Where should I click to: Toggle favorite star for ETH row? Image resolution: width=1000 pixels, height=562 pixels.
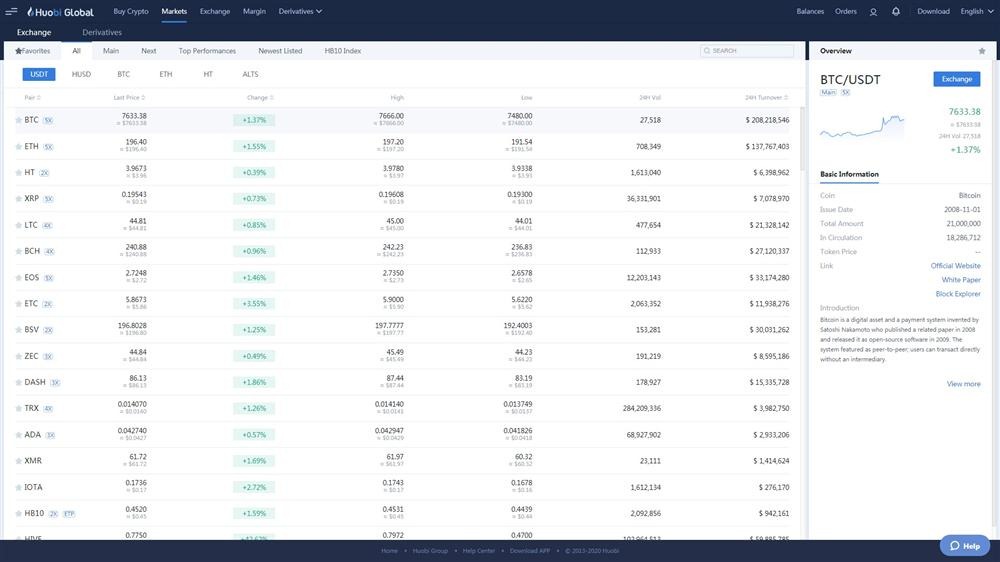[x=18, y=147]
